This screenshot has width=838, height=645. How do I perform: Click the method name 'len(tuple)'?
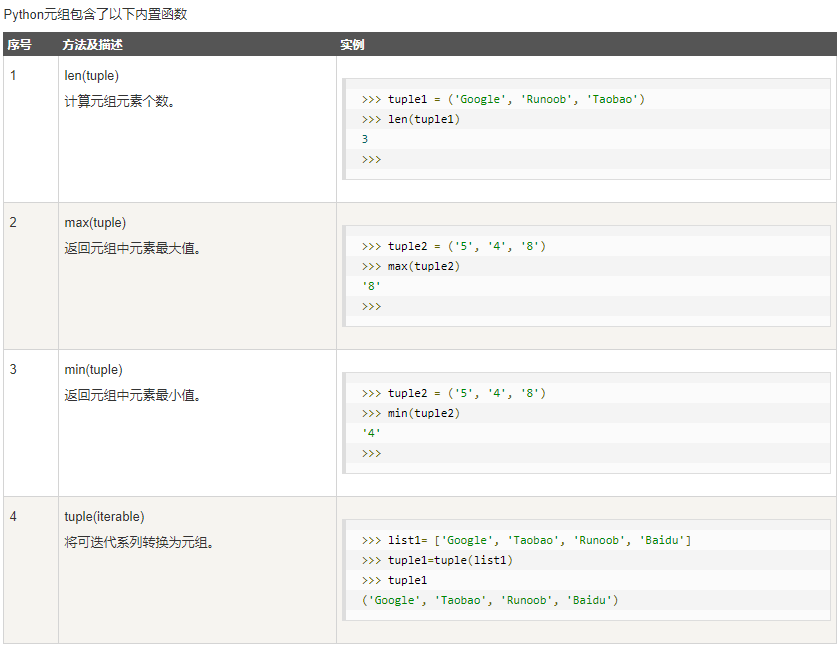(91, 76)
